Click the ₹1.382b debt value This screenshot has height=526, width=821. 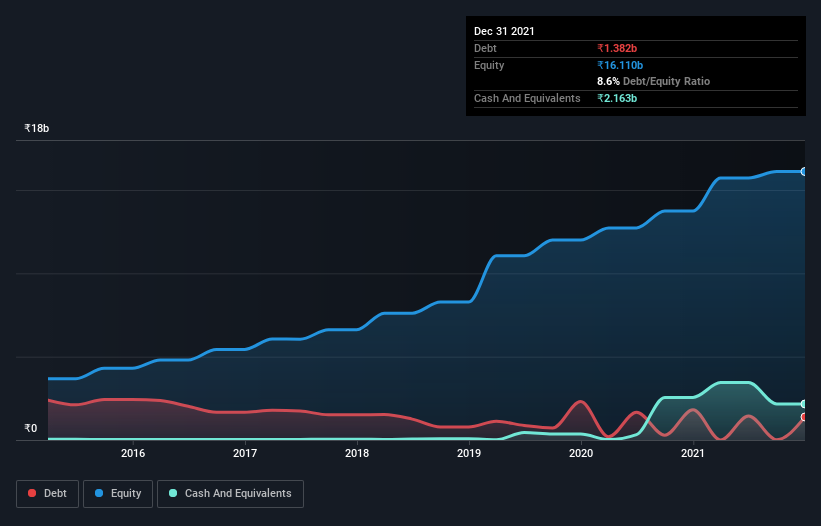pyautogui.click(x=617, y=48)
